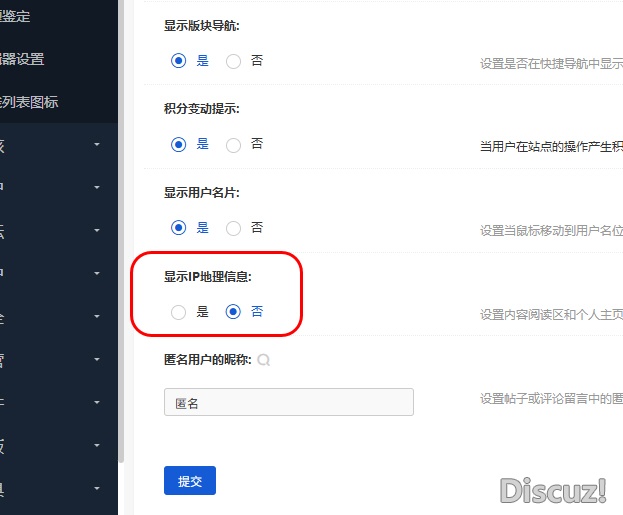623x515 pixels.
Task: Expand the sidebar section ending in 具
Action: [50, 489]
